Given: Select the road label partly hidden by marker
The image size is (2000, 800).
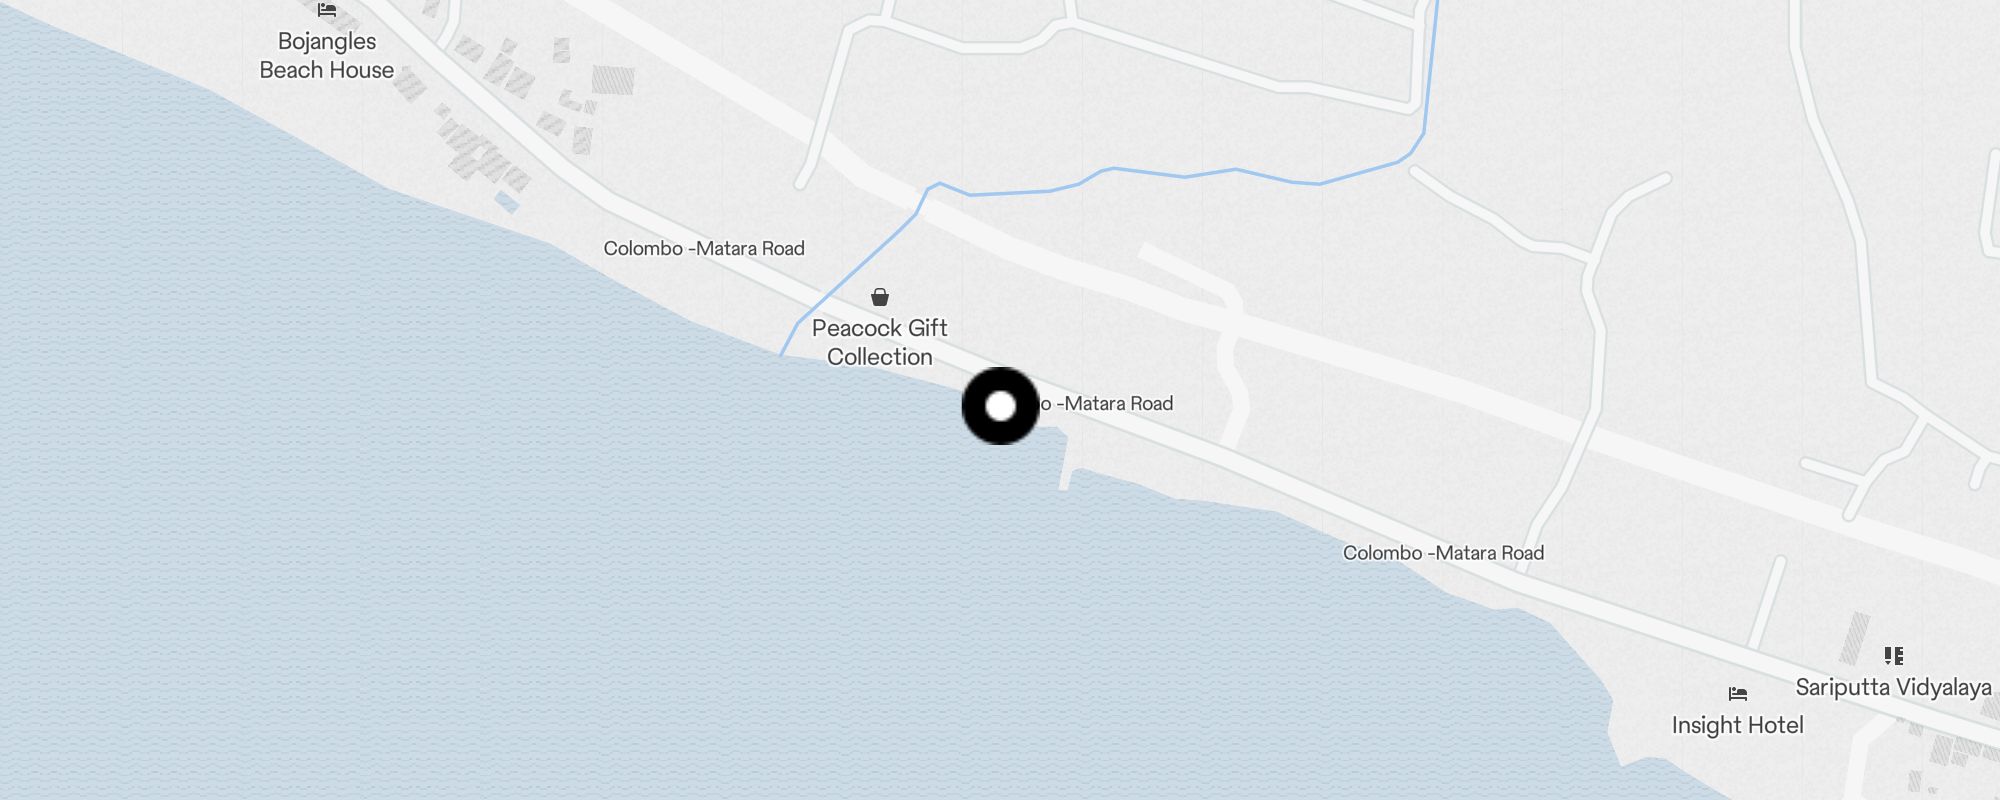Looking at the screenshot, I should pyautogui.click(x=1106, y=403).
